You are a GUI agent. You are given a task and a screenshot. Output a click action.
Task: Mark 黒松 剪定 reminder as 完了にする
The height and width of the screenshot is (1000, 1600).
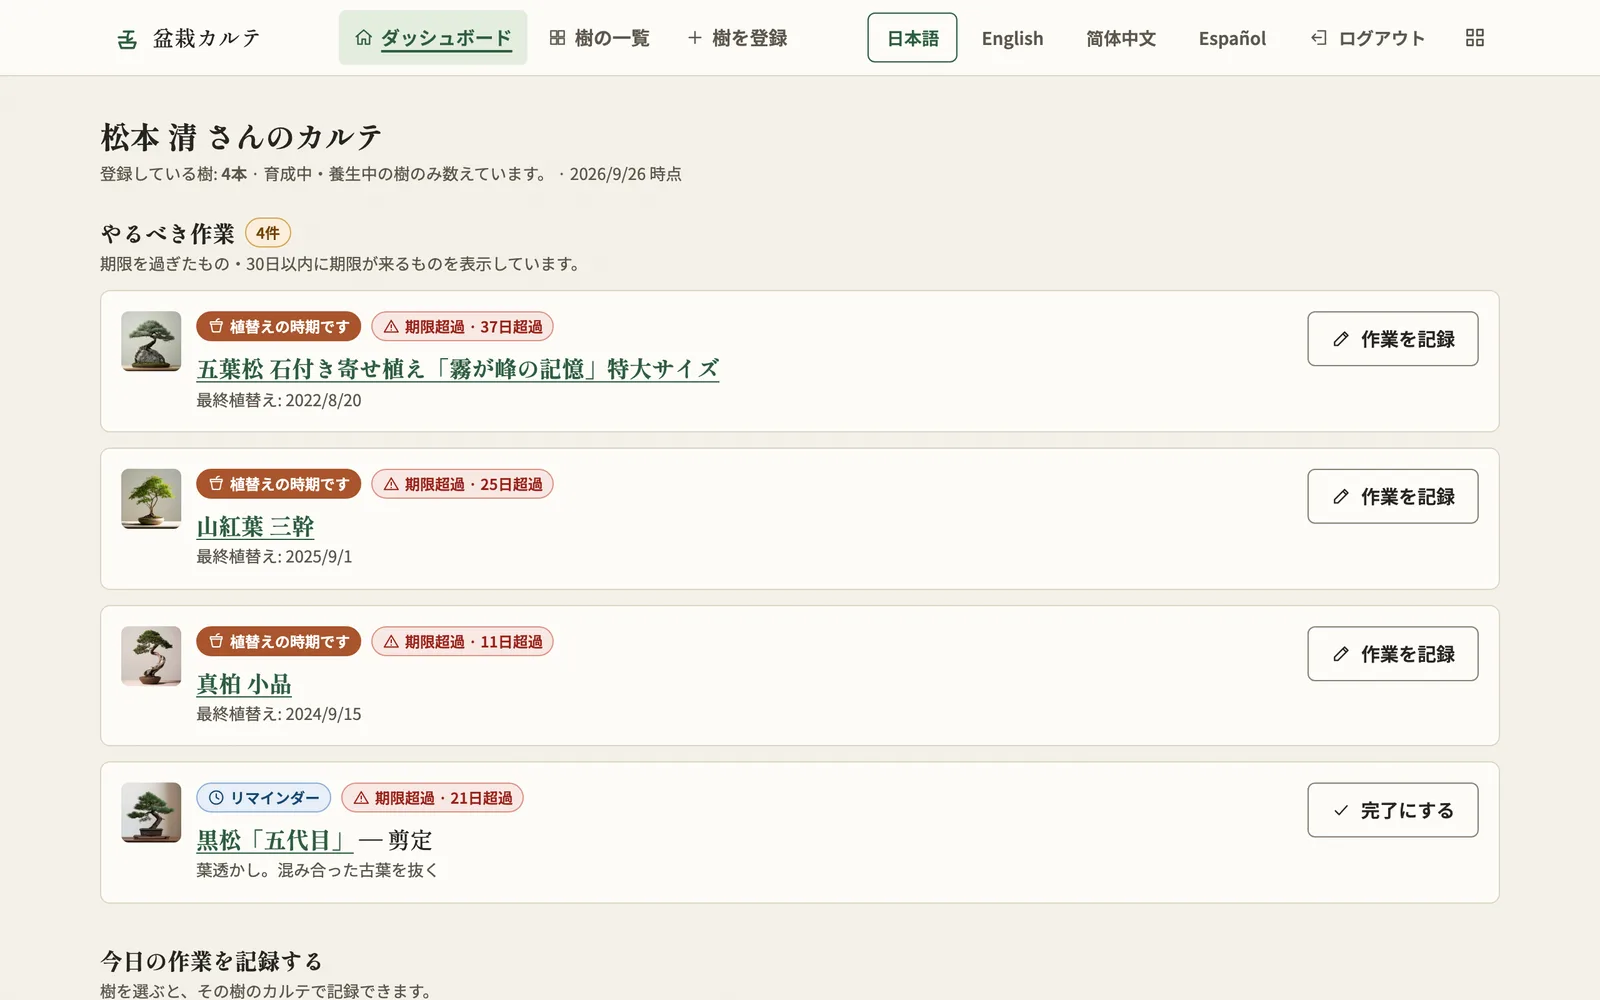(x=1392, y=810)
